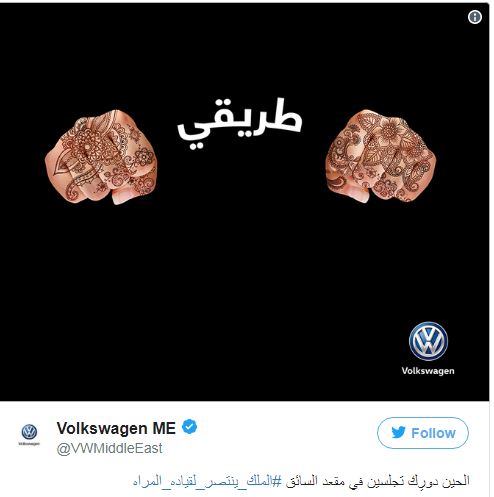Click the right henna-decorated fist
The width and height of the screenshot is (494, 497).
(x=380, y=156)
